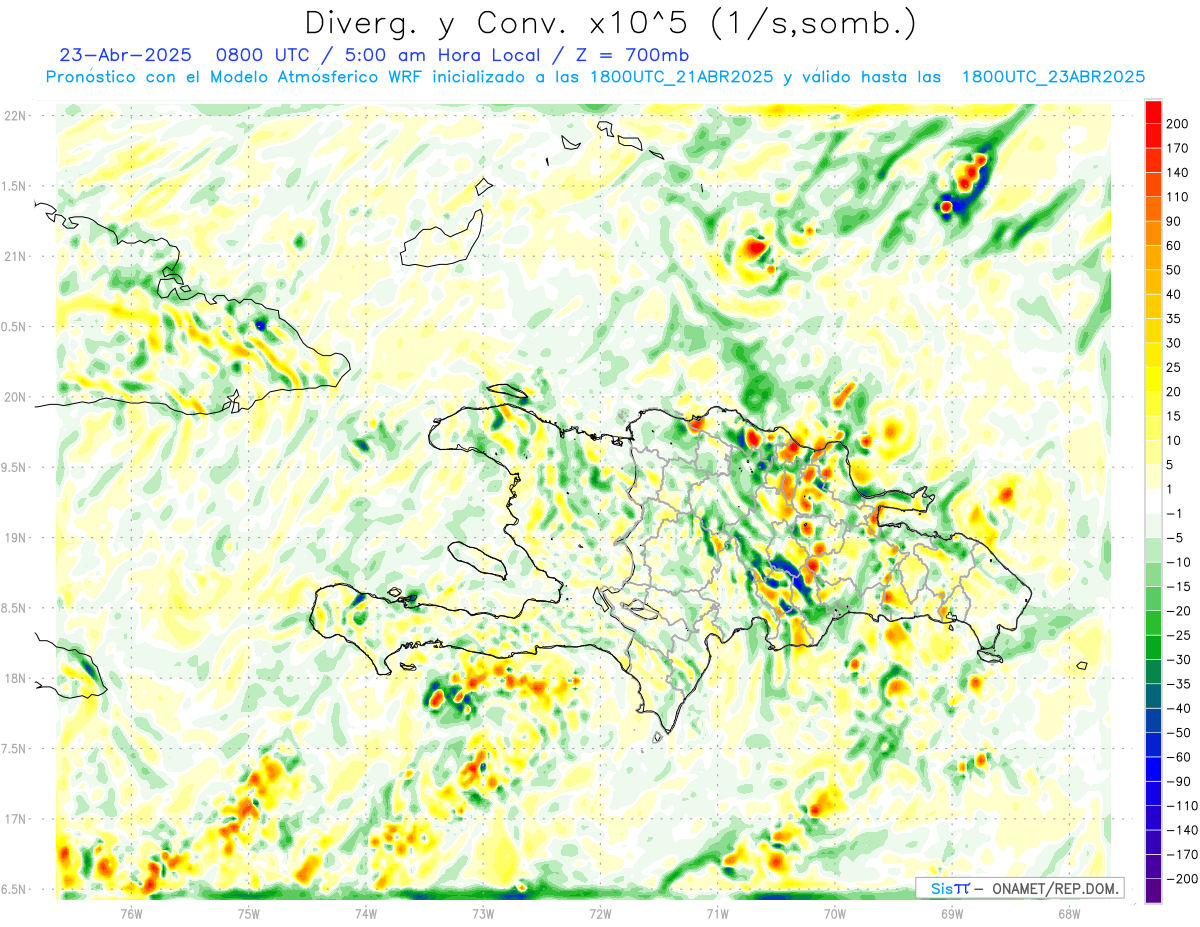
Task: Click the initialization time '1800UTC_21ABR2025'
Action: (680, 77)
